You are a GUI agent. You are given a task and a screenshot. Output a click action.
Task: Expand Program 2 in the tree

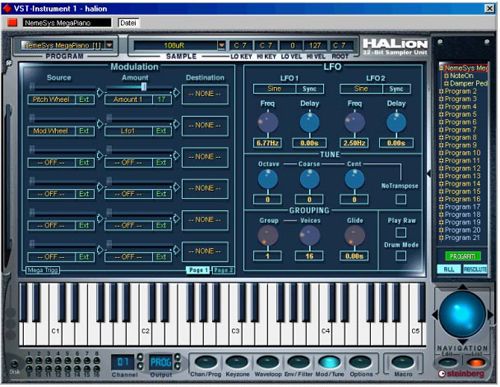(x=441, y=91)
